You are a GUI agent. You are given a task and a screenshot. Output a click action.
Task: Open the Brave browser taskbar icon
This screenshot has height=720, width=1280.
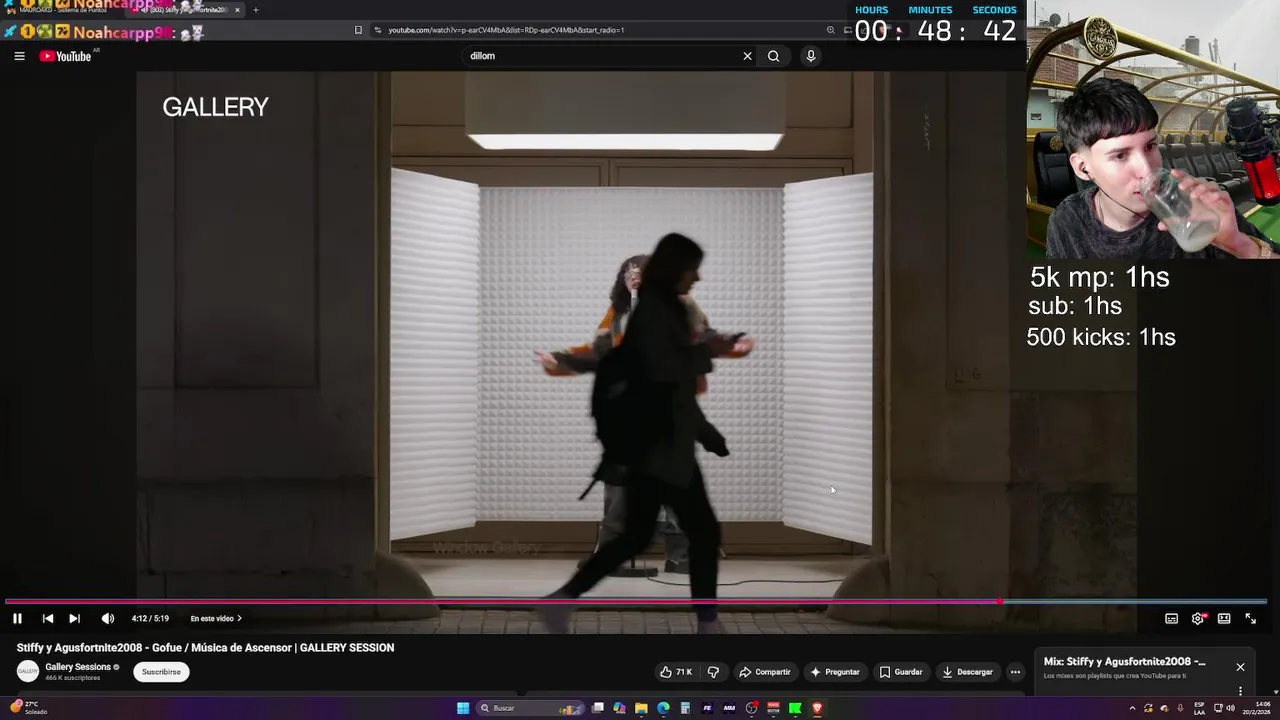pos(817,708)
